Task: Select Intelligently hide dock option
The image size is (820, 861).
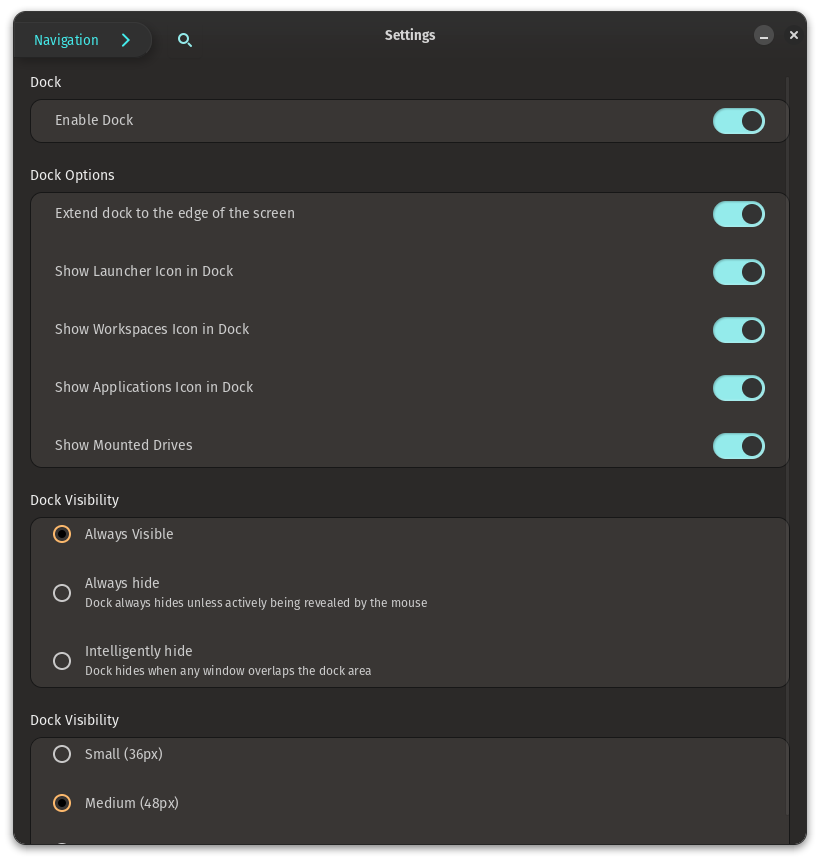Action: tap(62, 661)
